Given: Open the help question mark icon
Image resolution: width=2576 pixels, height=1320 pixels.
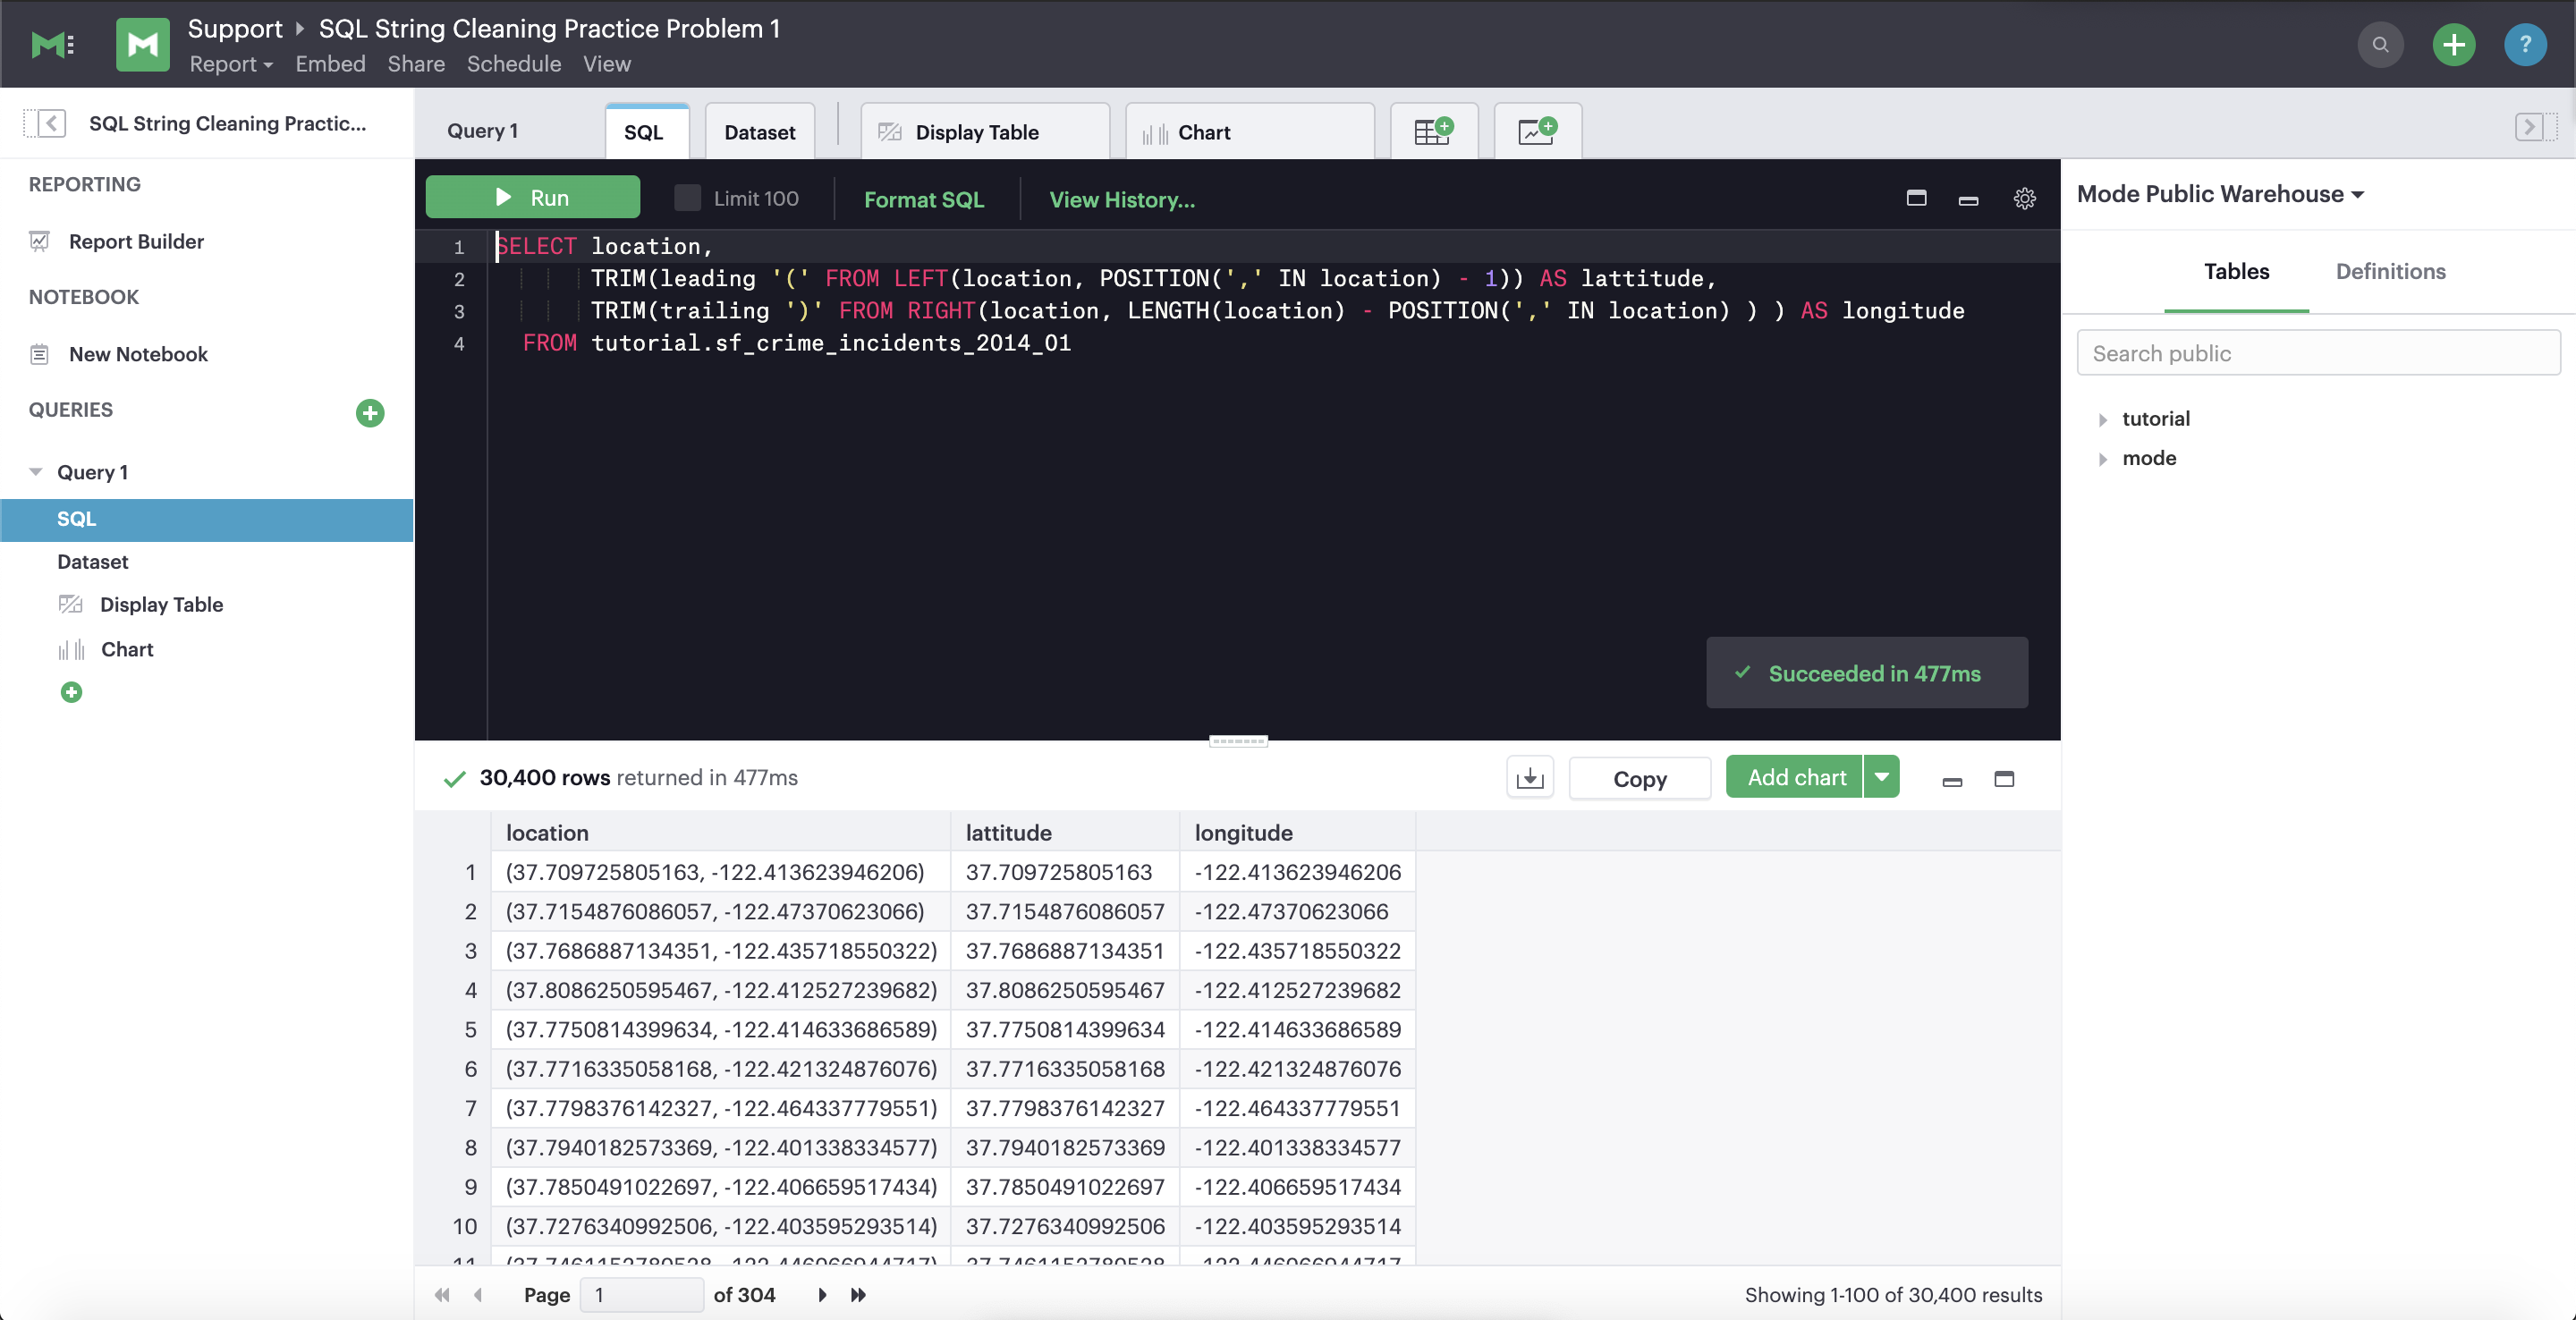Looking at the screenshot, I should click(2525, 44).
